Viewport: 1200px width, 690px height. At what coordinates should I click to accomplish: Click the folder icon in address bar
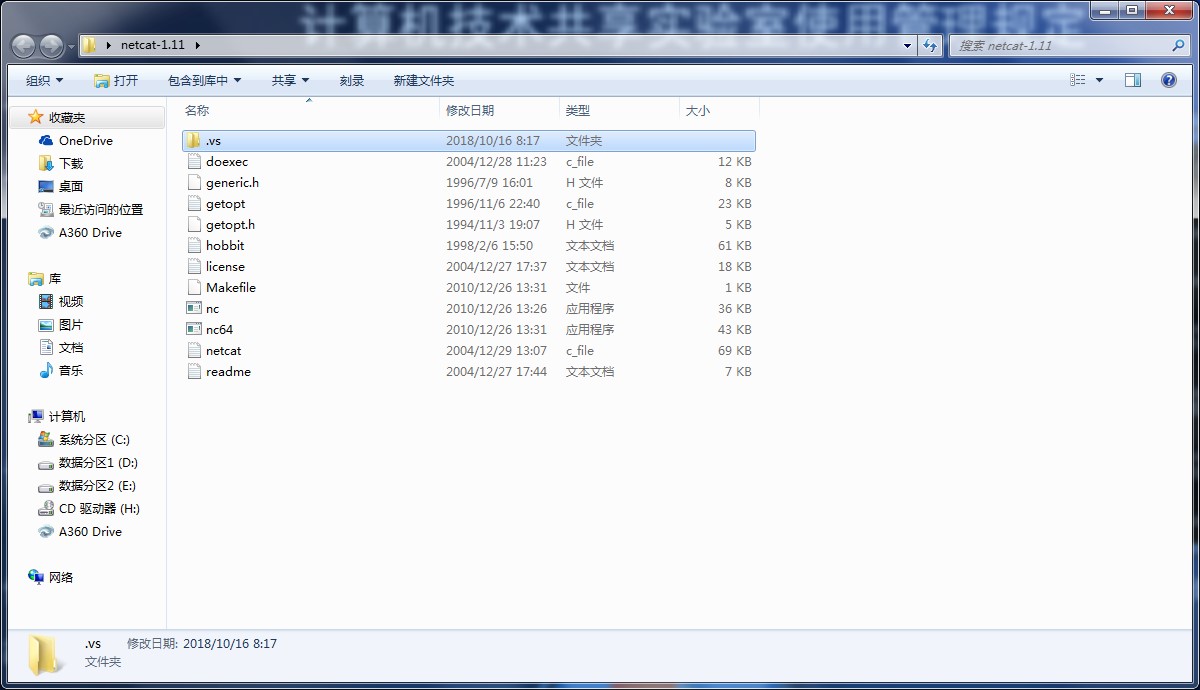90,45
